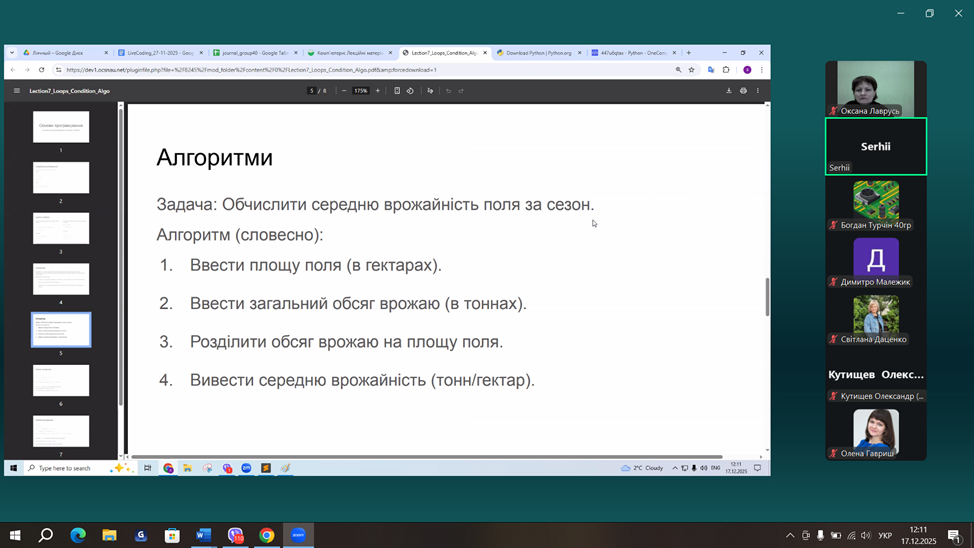
Task: Open the tab search dropdown arrow
Action: click(x=12, y=53)
